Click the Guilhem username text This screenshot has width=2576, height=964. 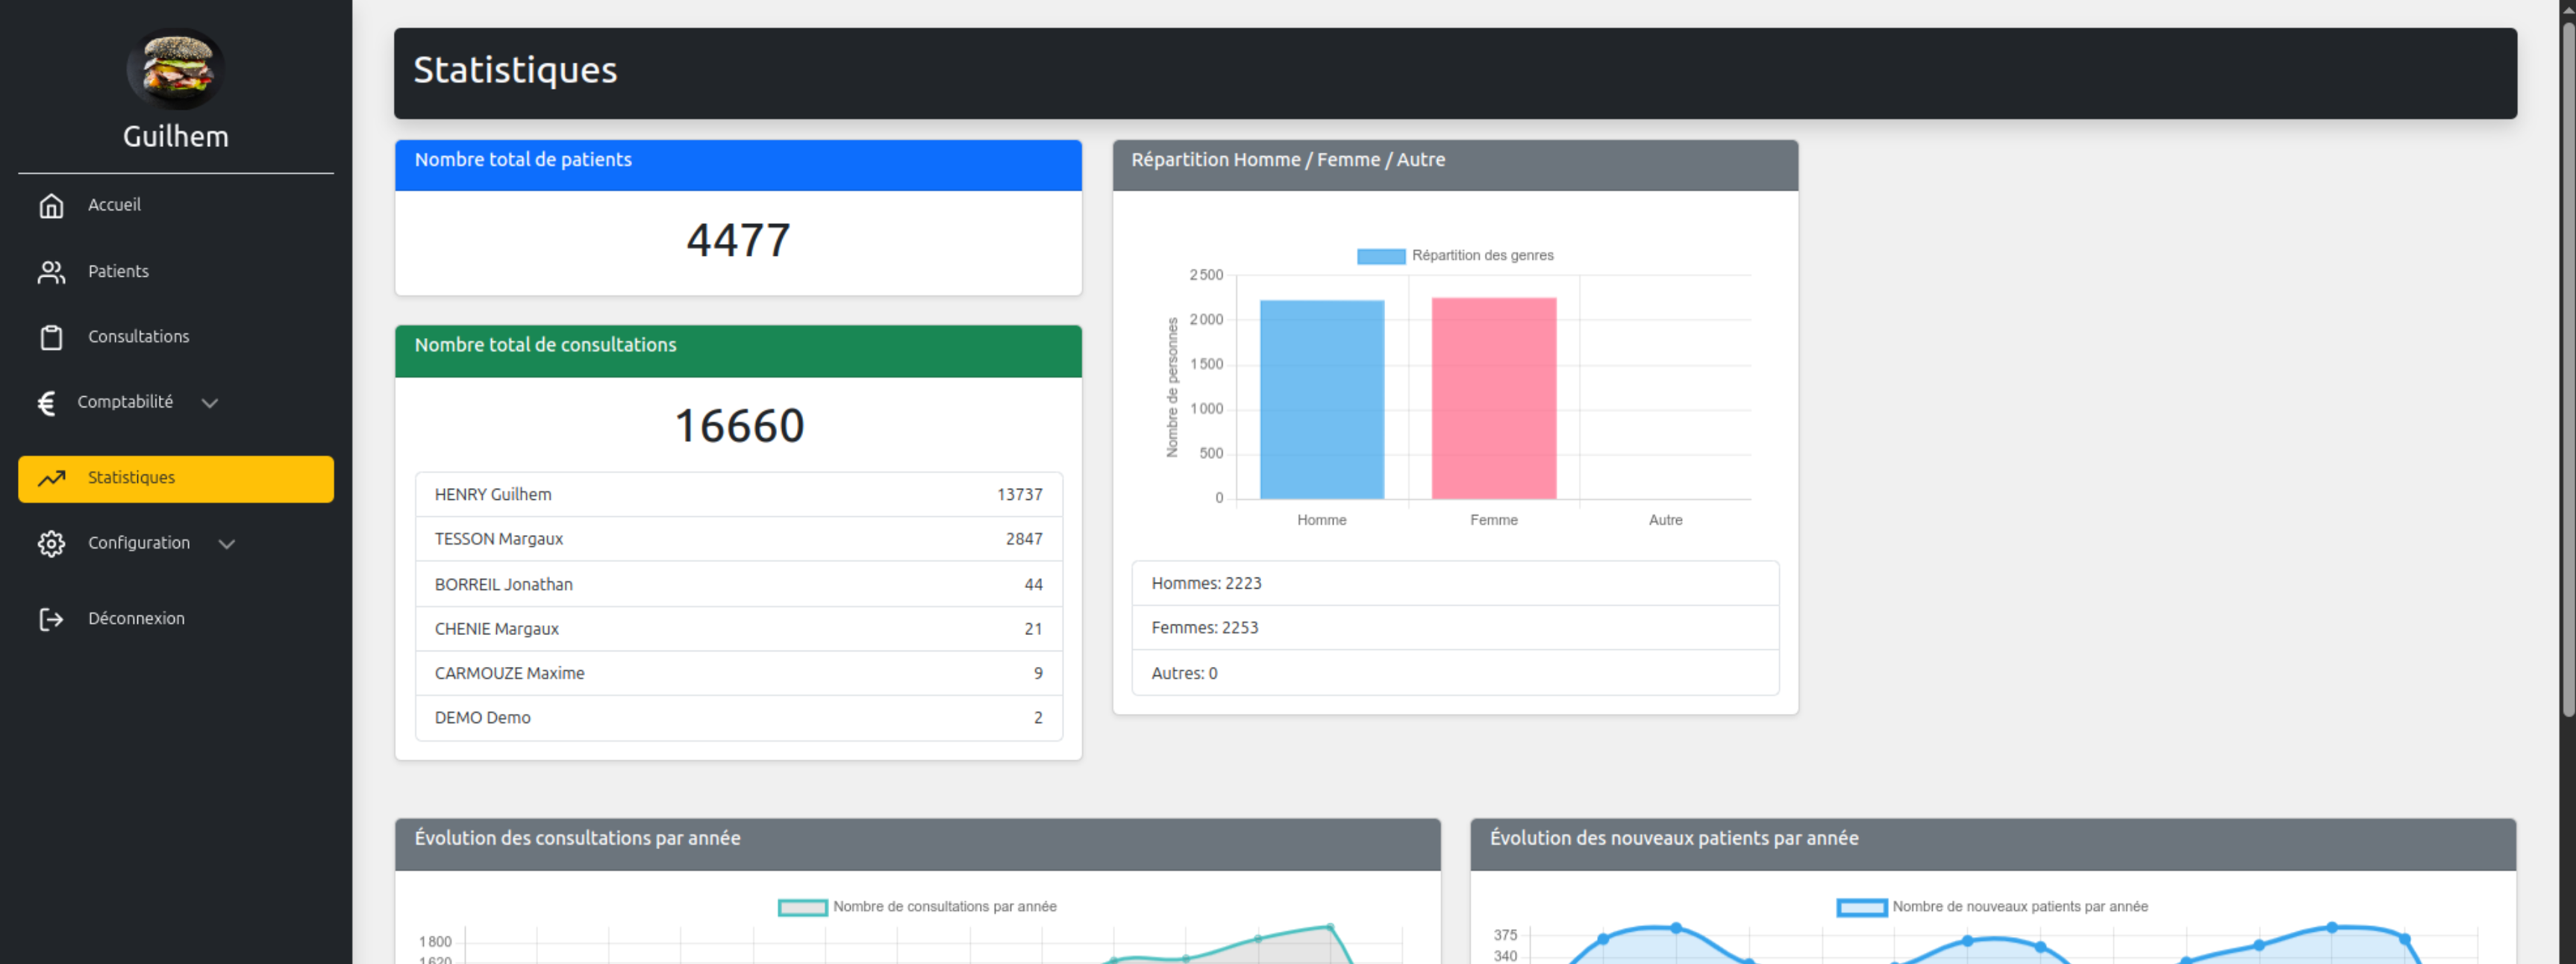click(175, 137)
